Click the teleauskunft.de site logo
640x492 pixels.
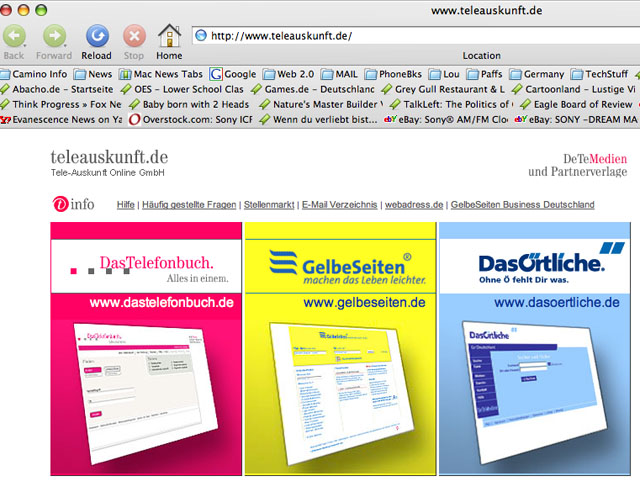[x=109, y=163]
